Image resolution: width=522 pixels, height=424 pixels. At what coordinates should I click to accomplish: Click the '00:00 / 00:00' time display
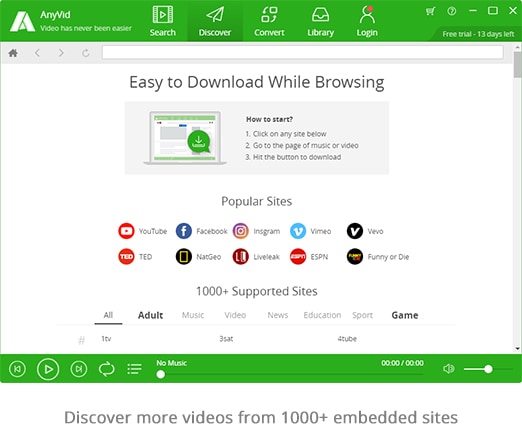tap(402, 363)
